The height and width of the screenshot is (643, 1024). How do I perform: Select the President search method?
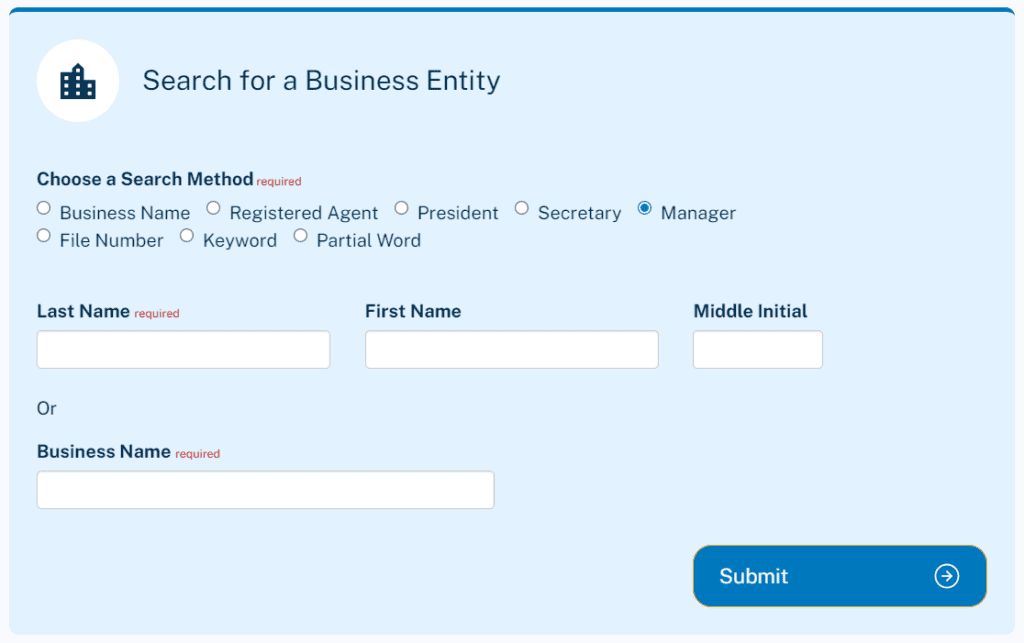coord(401,208)
